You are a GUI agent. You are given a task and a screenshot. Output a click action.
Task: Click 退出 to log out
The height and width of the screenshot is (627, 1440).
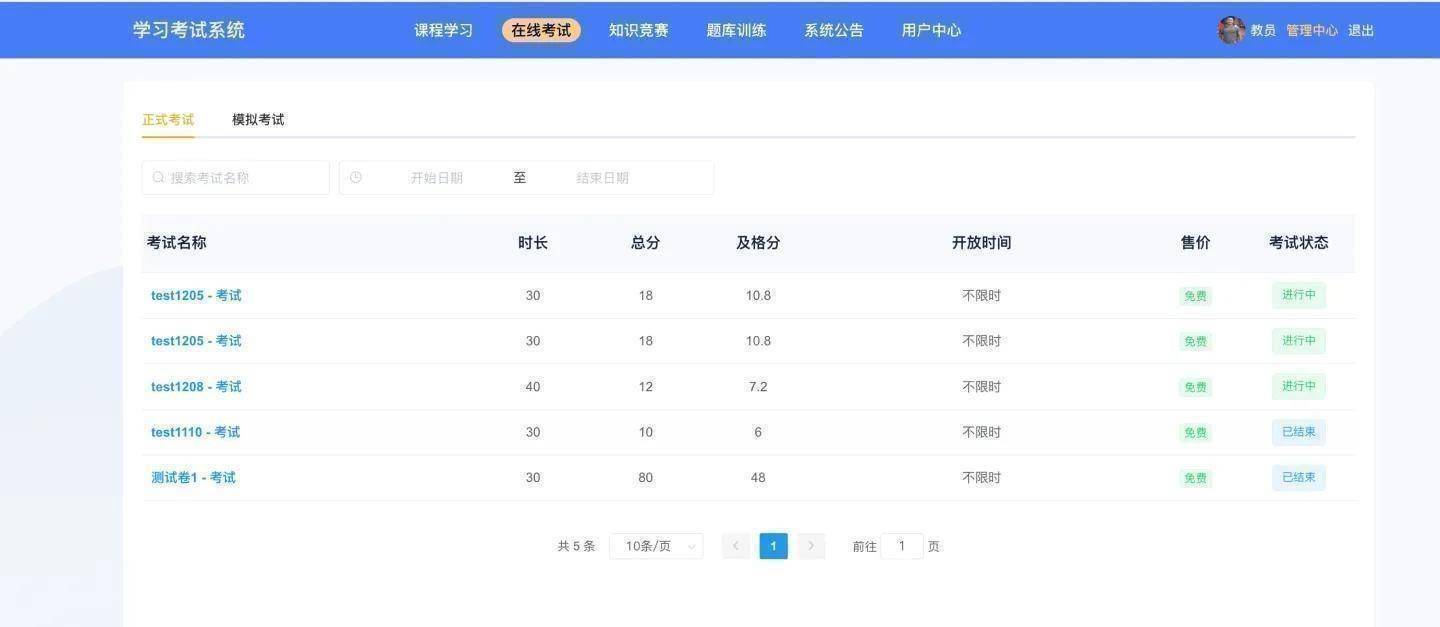[1363, 30]
